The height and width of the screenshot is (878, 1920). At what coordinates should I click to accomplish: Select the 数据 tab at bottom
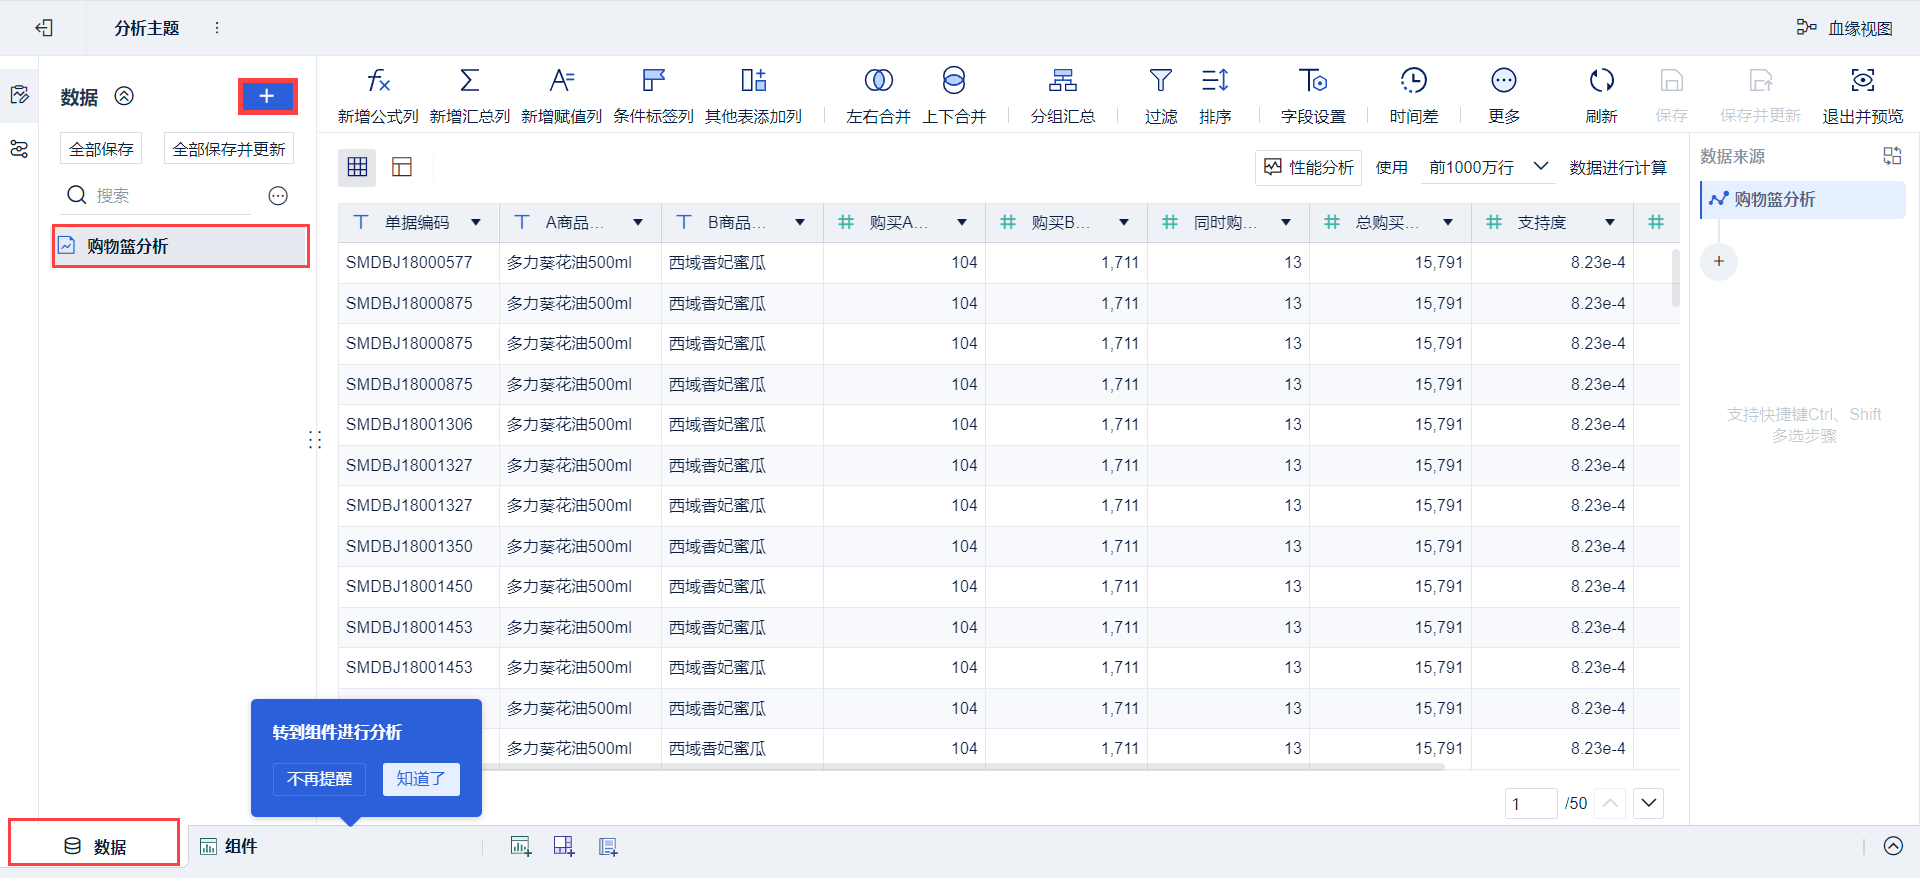95,847
